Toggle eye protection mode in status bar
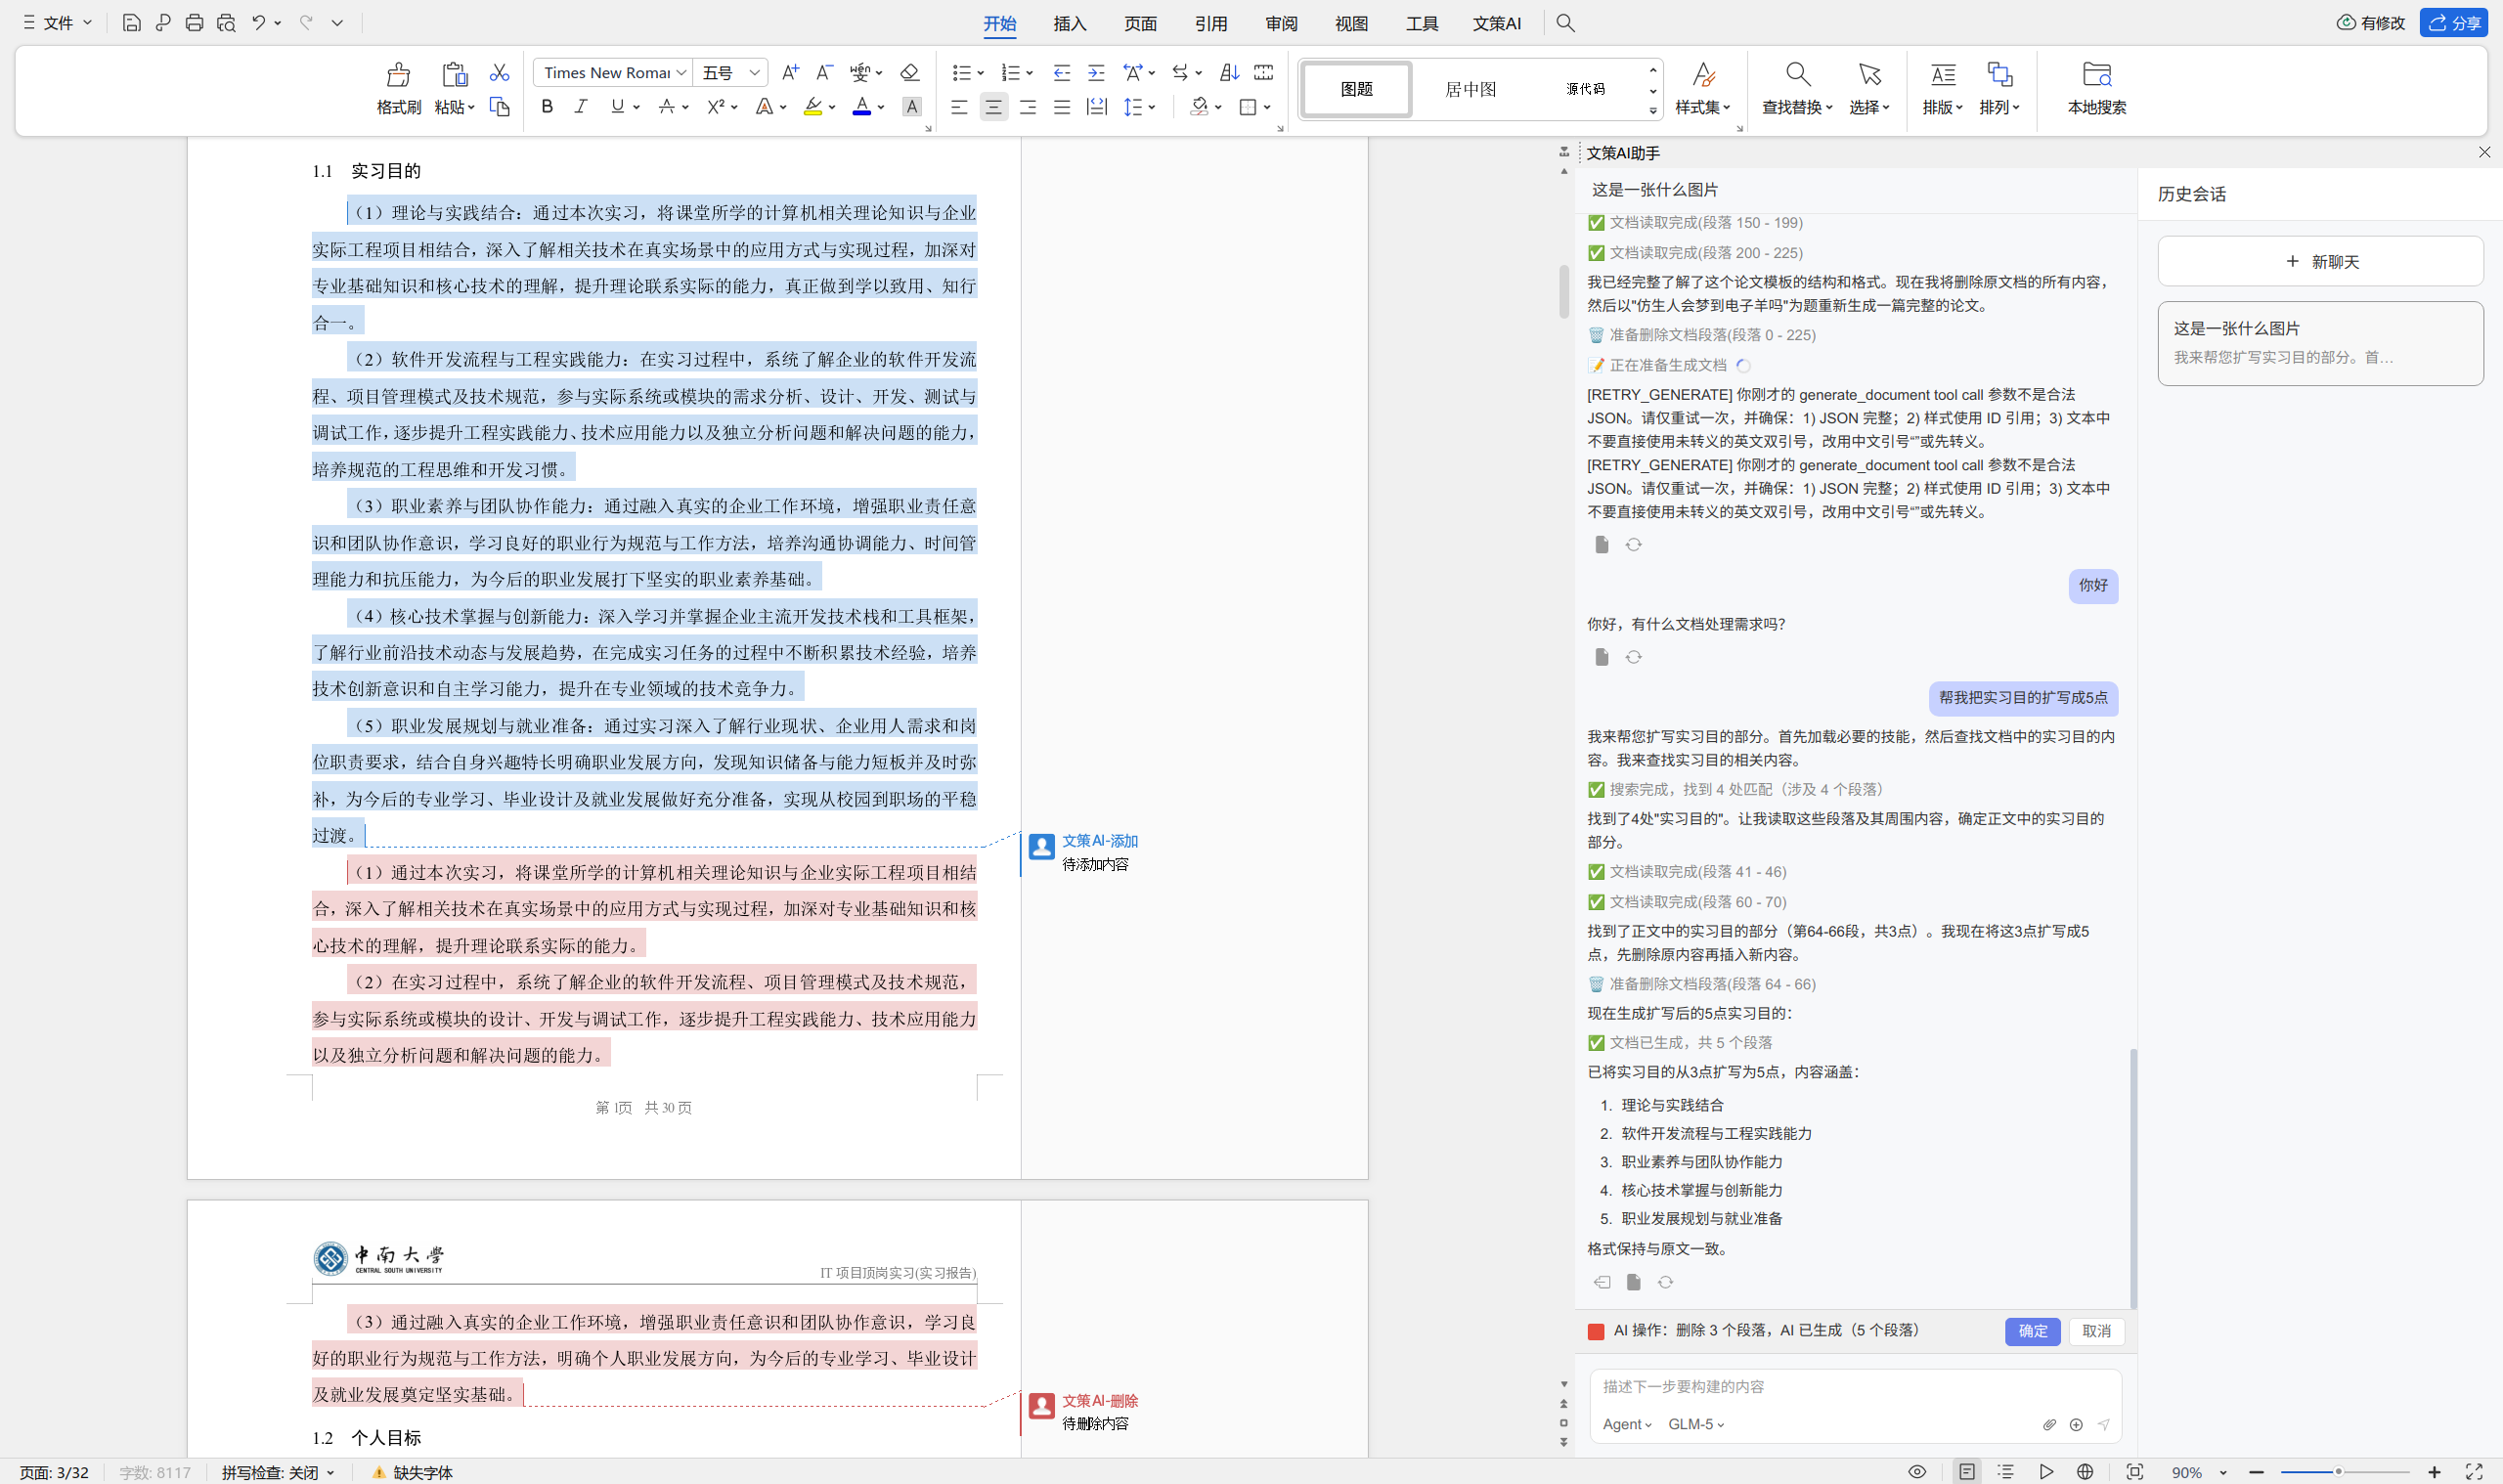2503x1484 pixels. (x=1917, y=1472)
